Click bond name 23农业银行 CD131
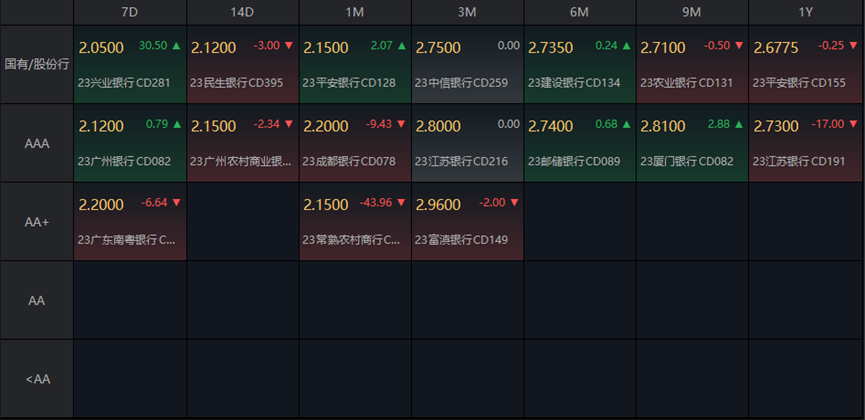Image resolution: width=865 pixels, height=420 pixels. (687, 83)
